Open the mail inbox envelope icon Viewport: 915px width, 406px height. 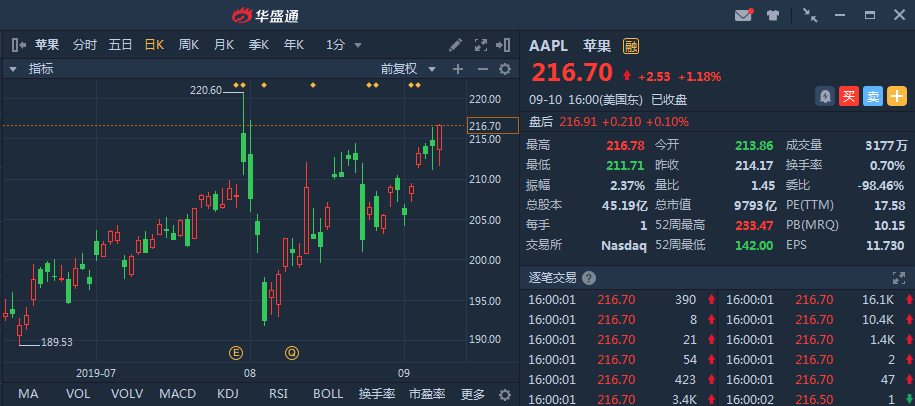coord(743,15)
